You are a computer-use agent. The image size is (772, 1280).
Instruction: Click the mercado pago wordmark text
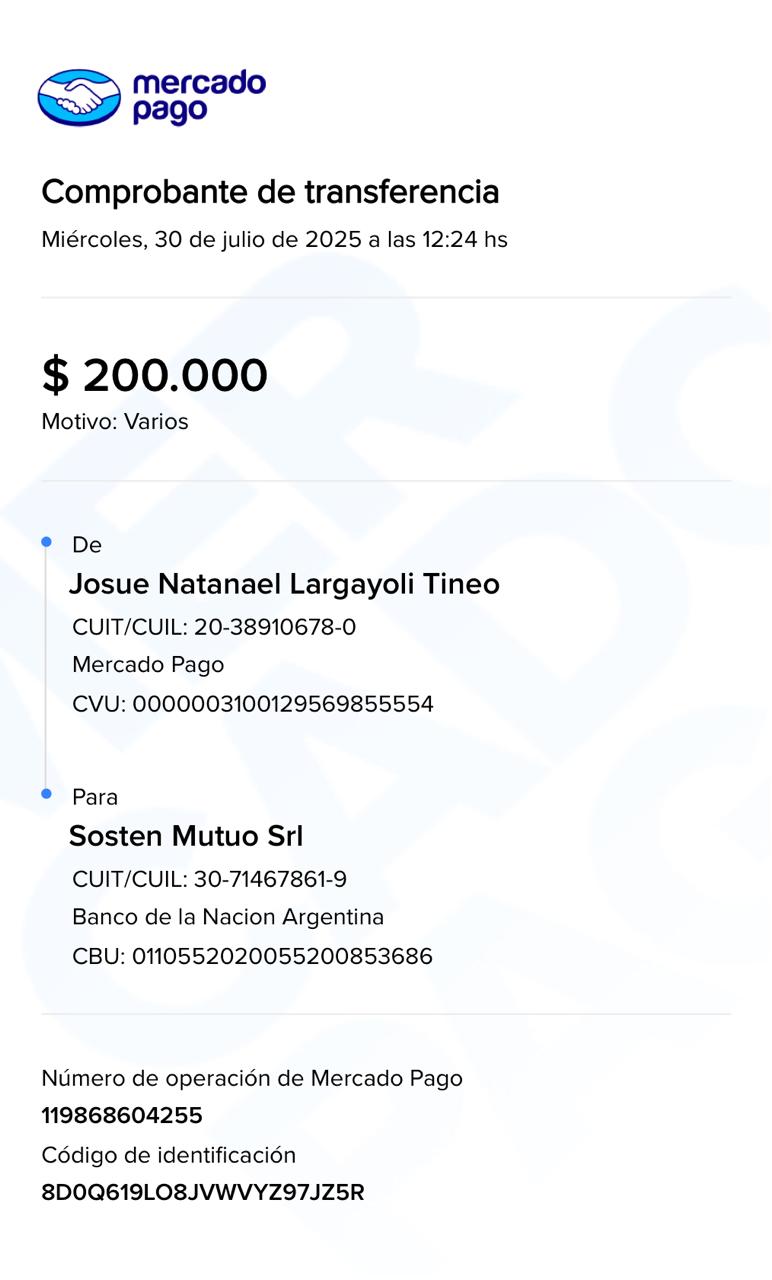[199, 97]
